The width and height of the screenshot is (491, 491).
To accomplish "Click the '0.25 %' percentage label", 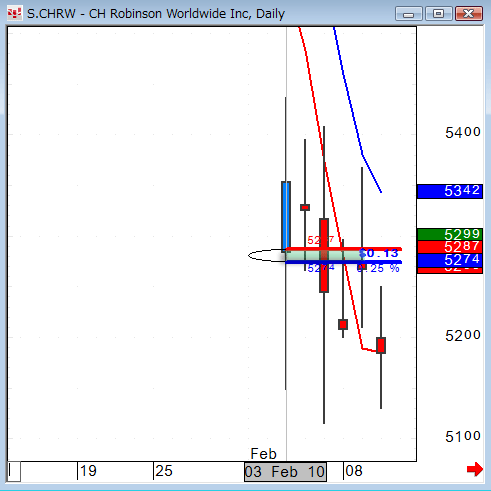I will (x=378, y=269).
